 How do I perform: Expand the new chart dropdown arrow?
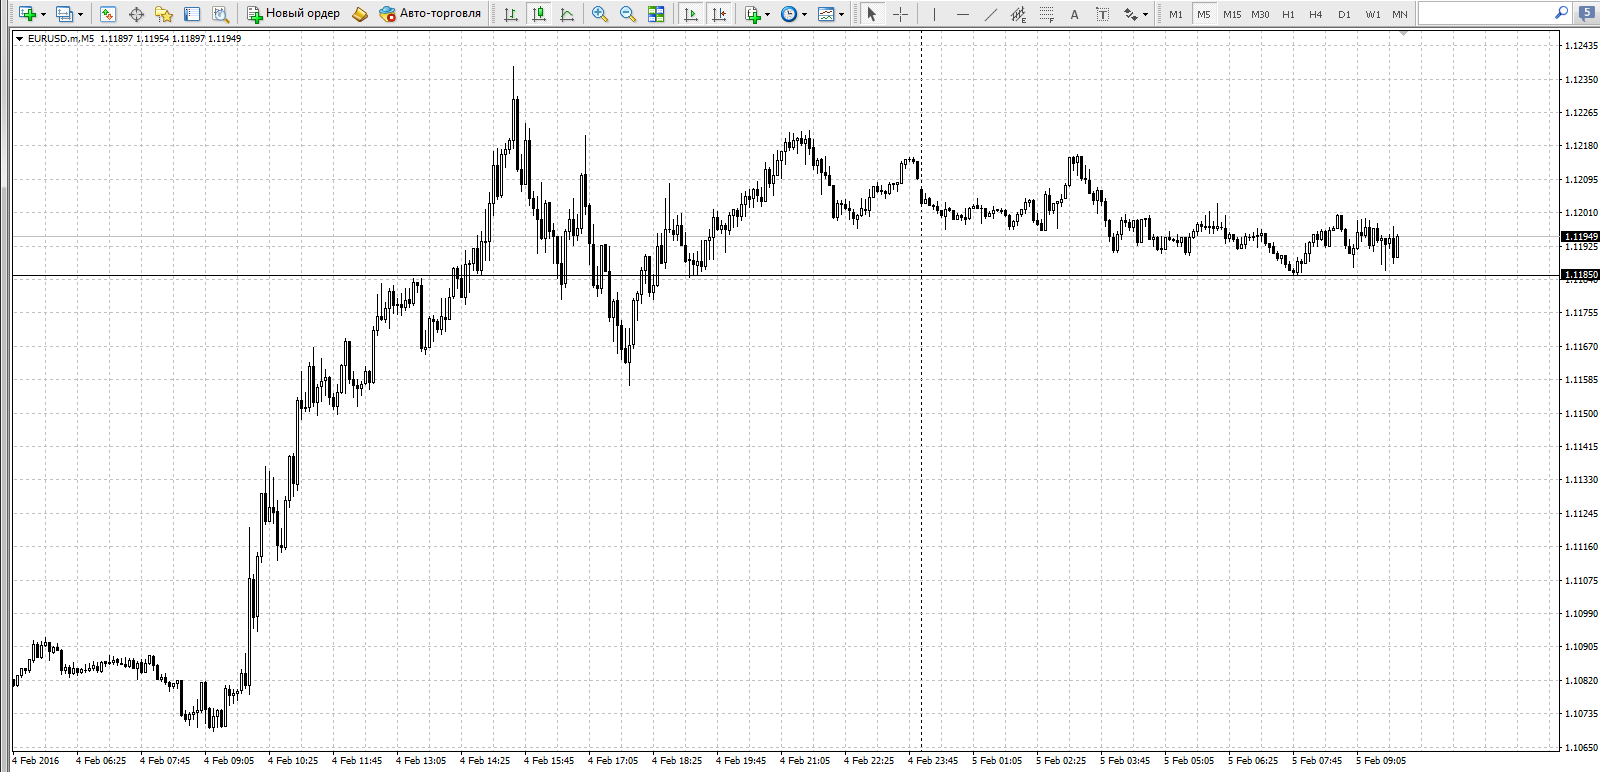pos(43,14)
